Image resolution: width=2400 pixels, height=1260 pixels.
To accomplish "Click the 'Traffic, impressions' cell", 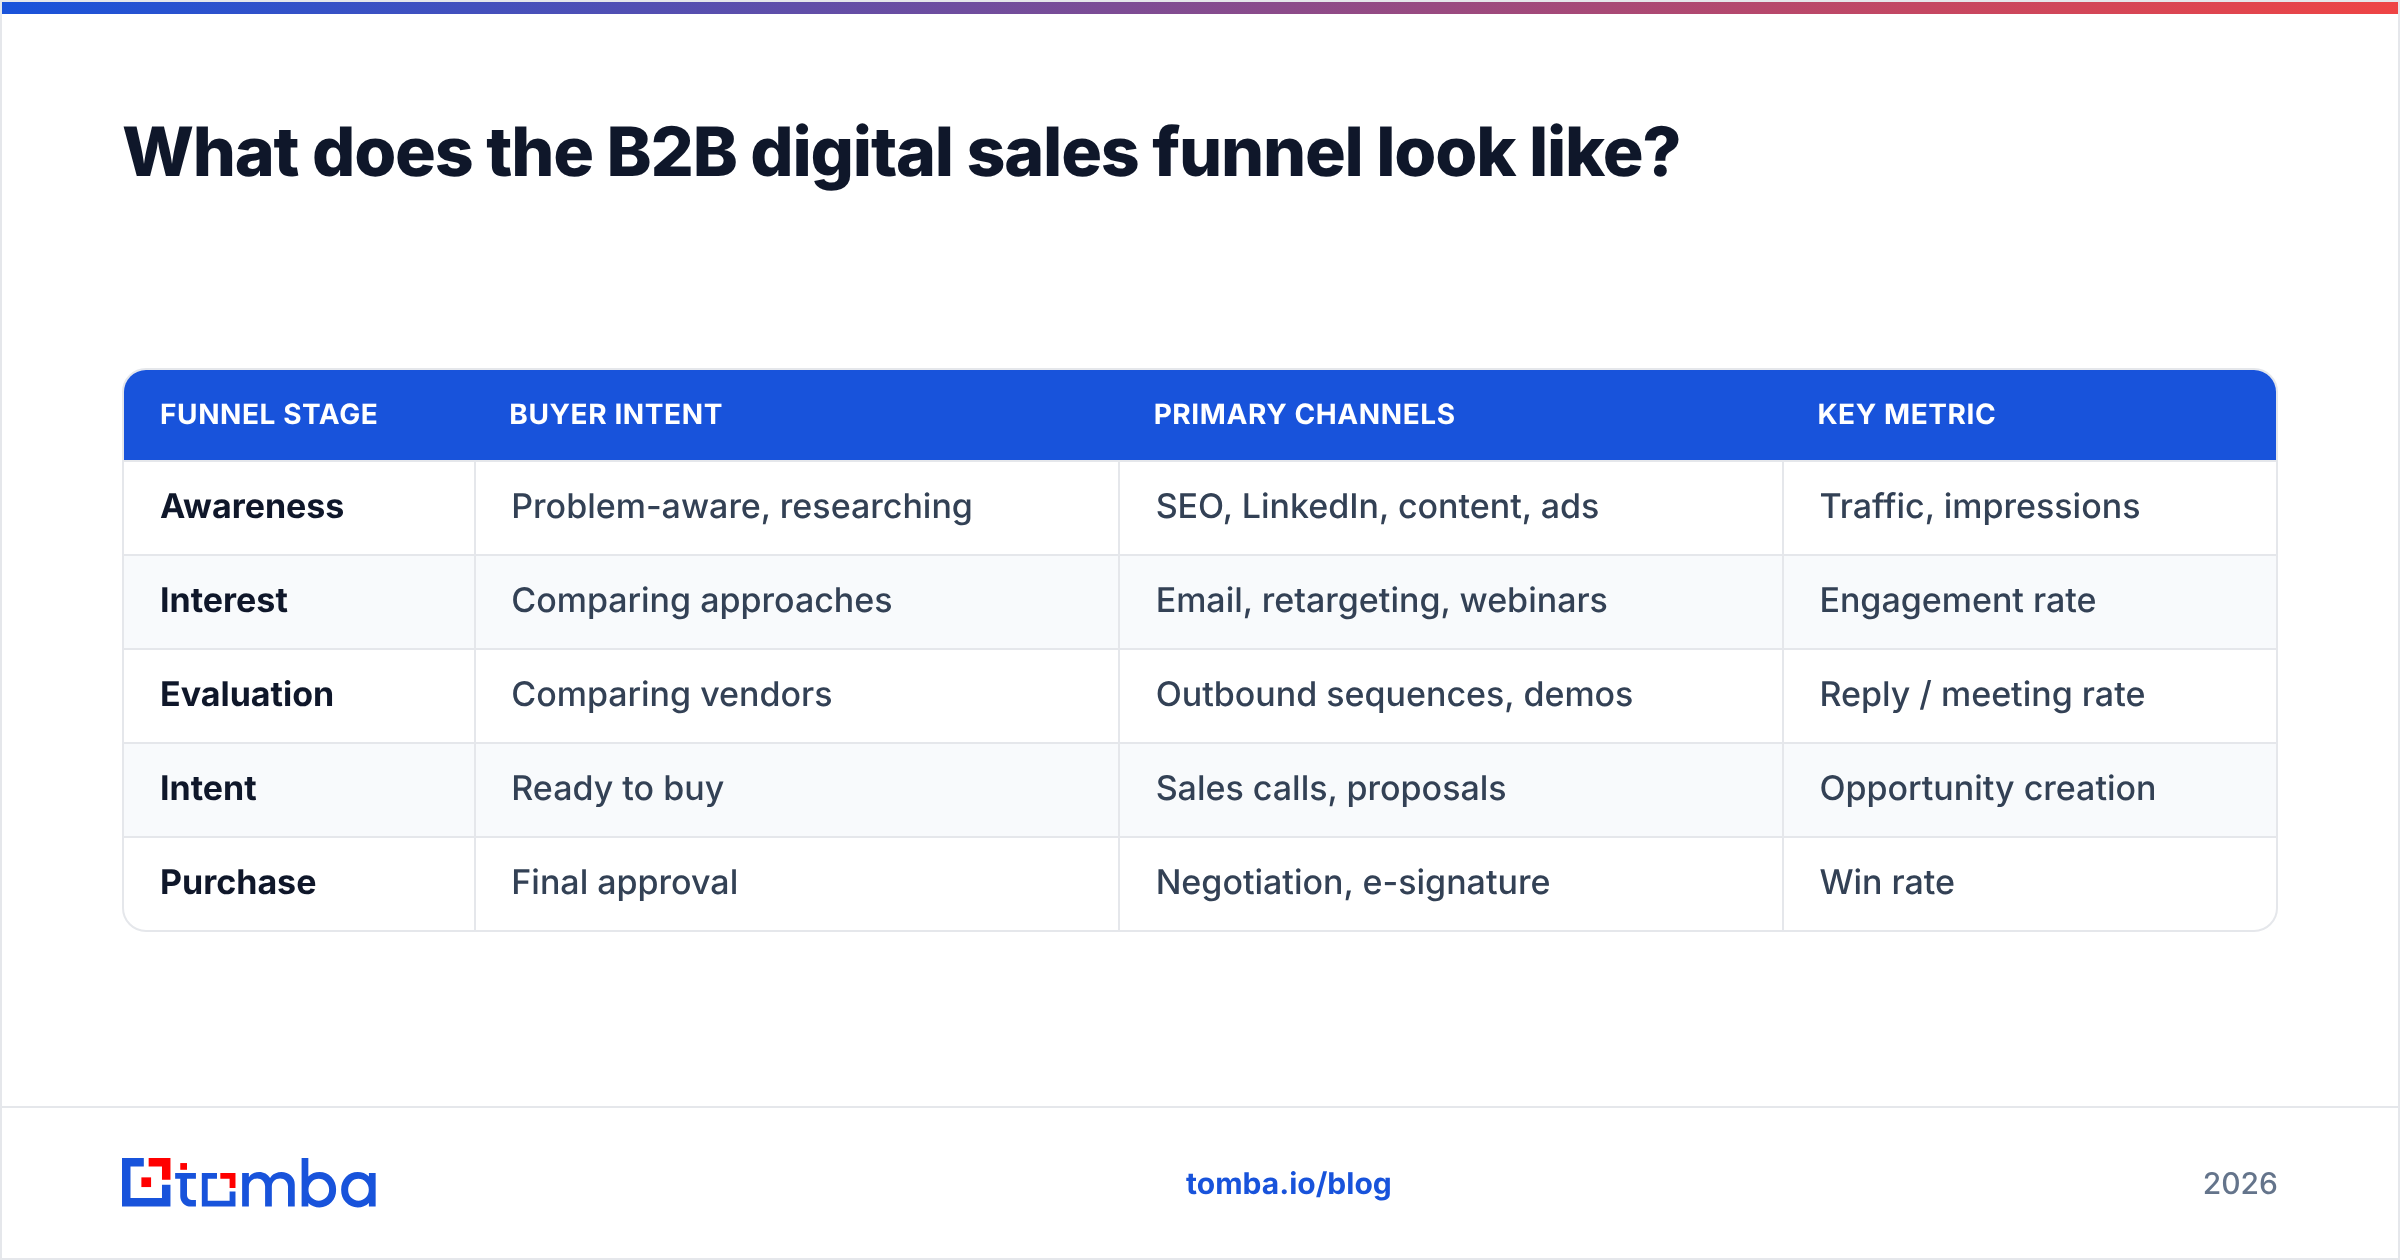I will click(2030, 507).
